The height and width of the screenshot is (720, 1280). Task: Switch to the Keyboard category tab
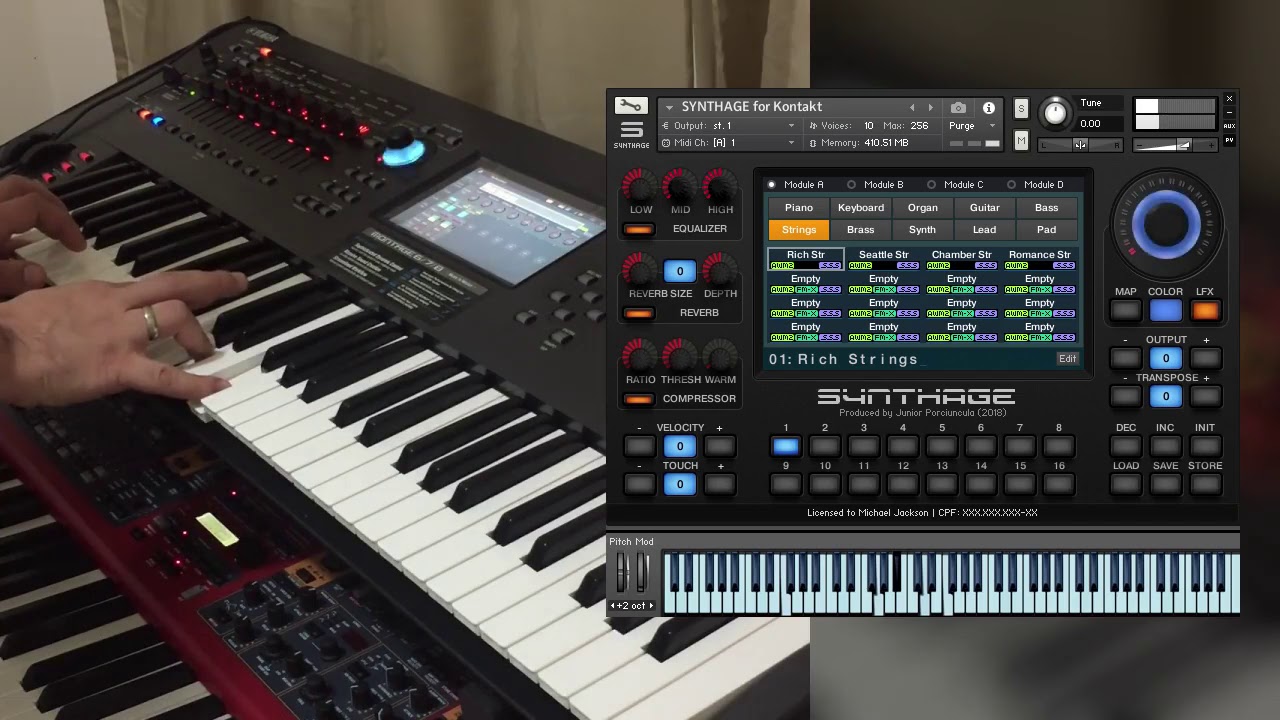click(861, 208)
